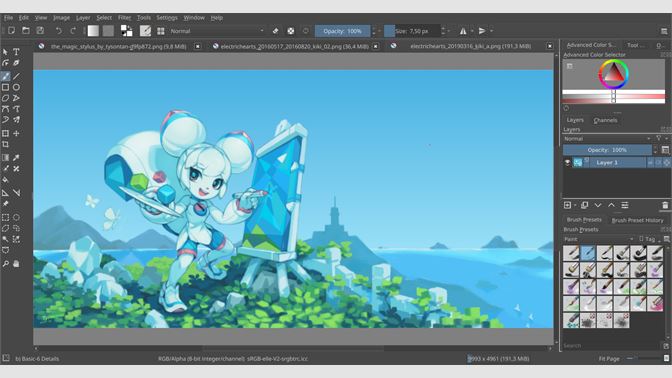Click the foreground/background color swatch

tap(126, 30)
